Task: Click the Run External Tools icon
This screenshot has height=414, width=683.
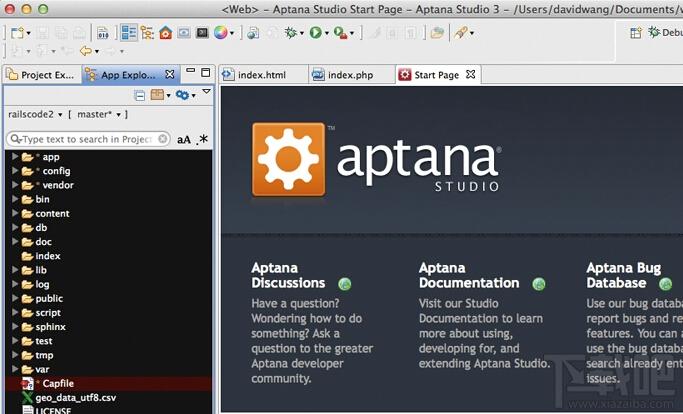Action: [x=340, y=33]
